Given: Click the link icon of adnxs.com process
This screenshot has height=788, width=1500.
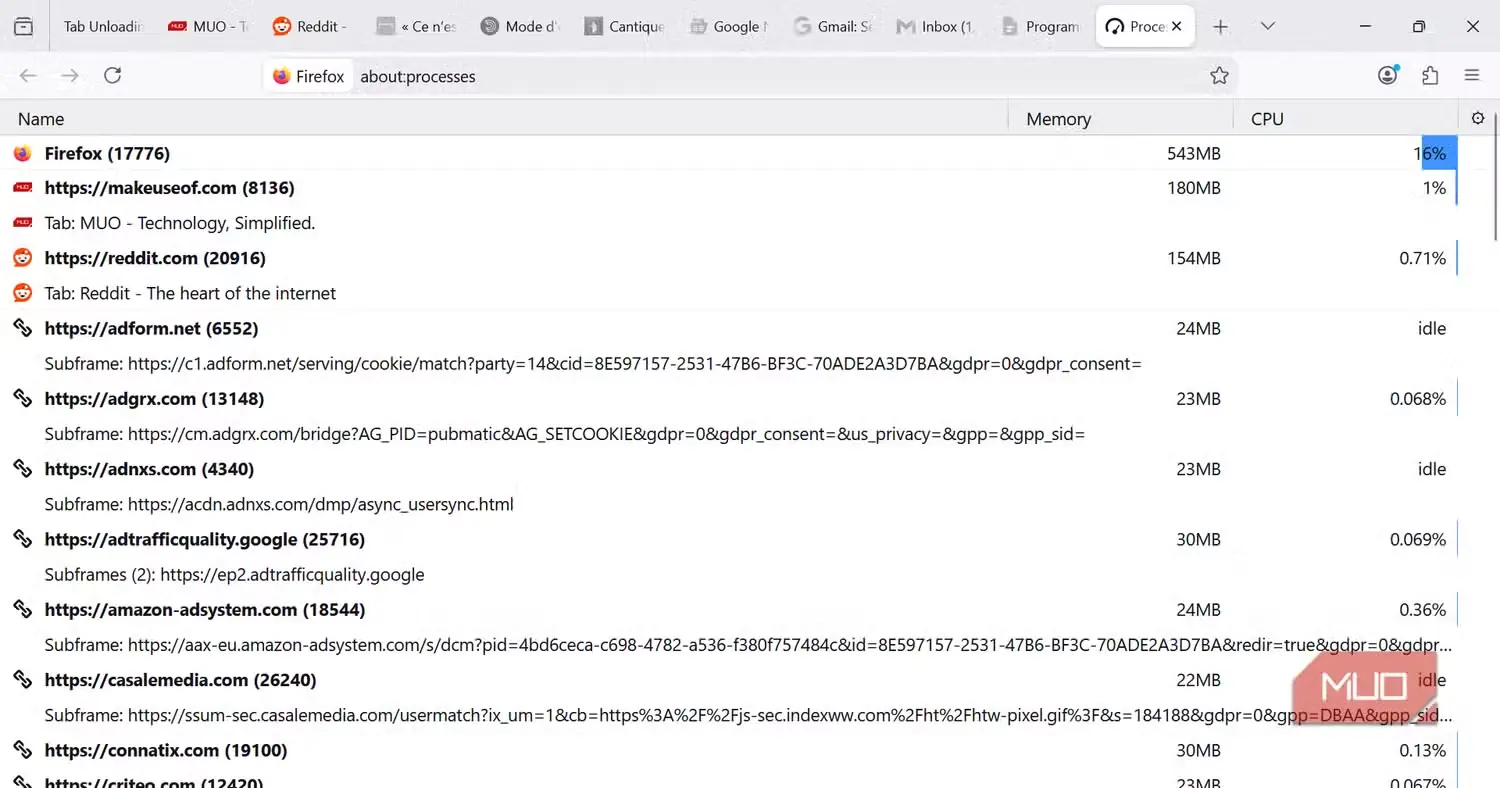Looking at the screenshot, I should [22, 469].
